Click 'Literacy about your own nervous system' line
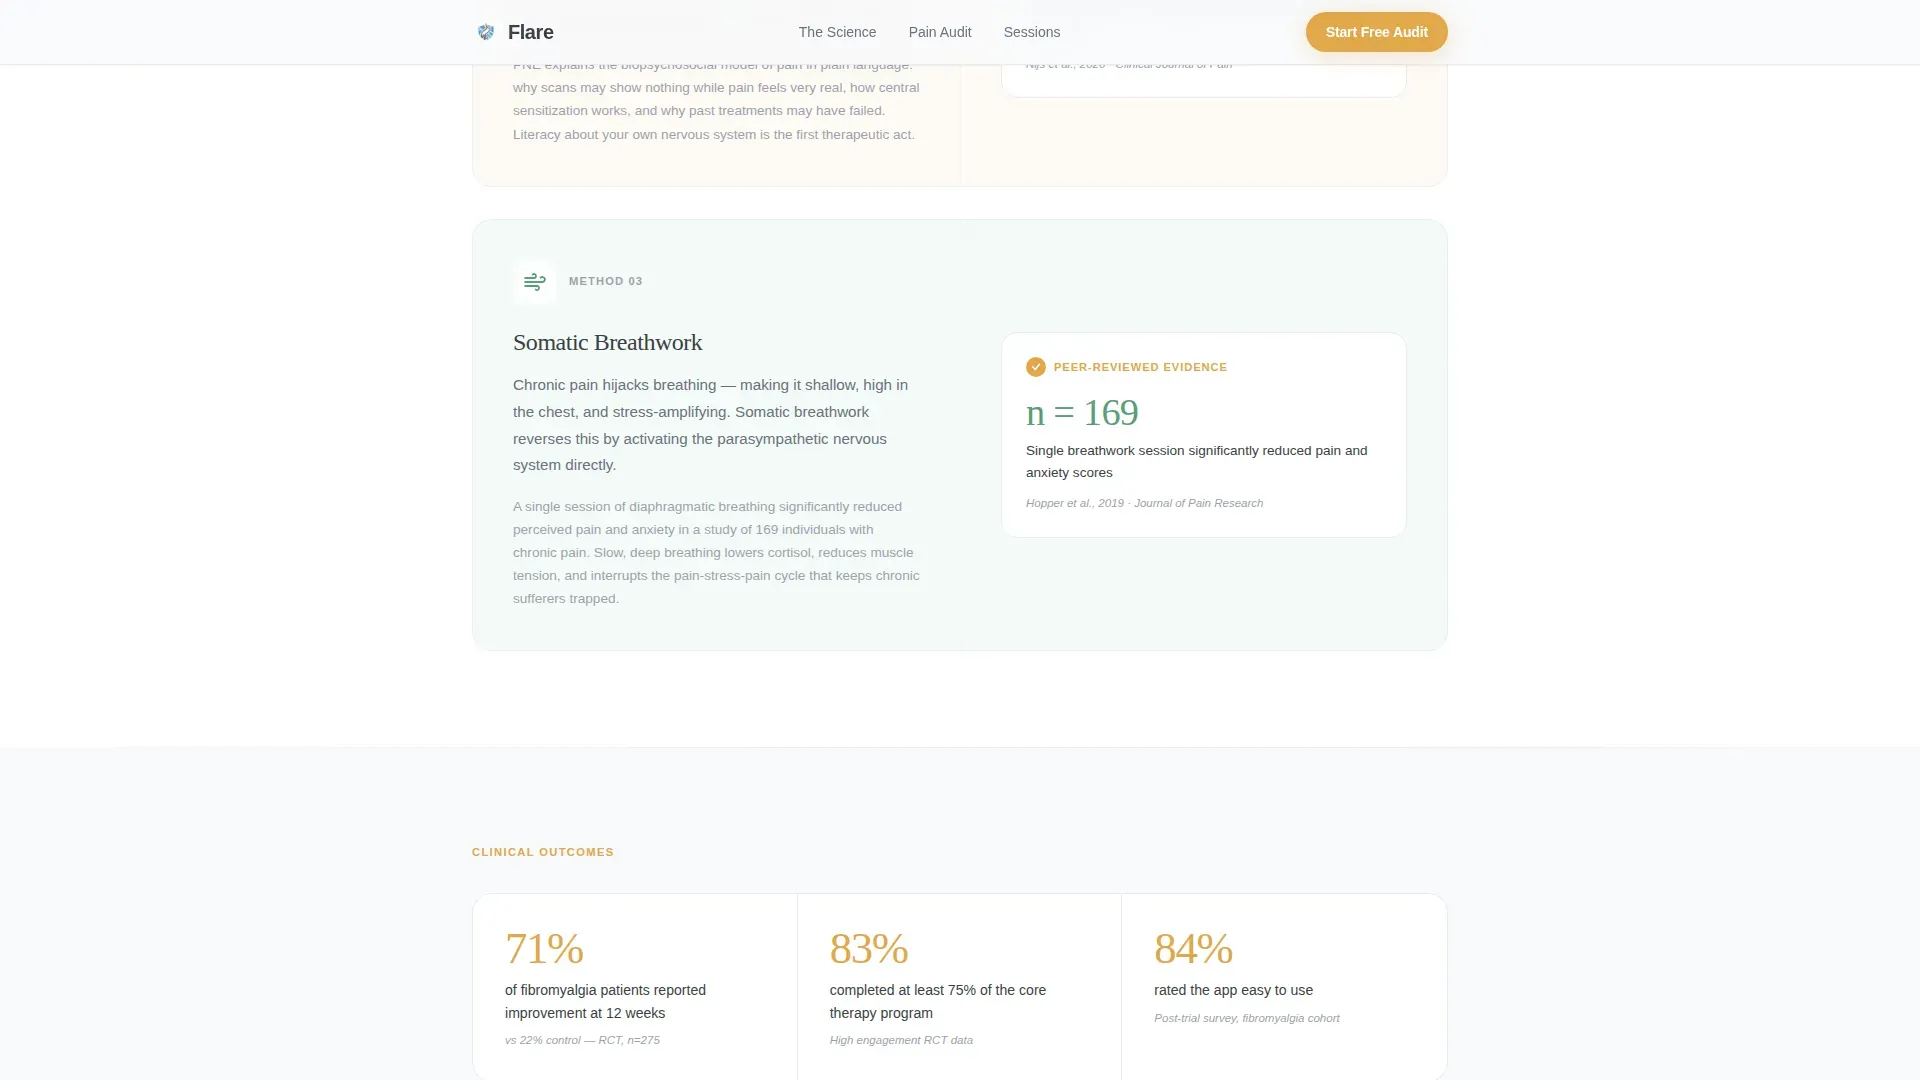 [x=714, y=134]
